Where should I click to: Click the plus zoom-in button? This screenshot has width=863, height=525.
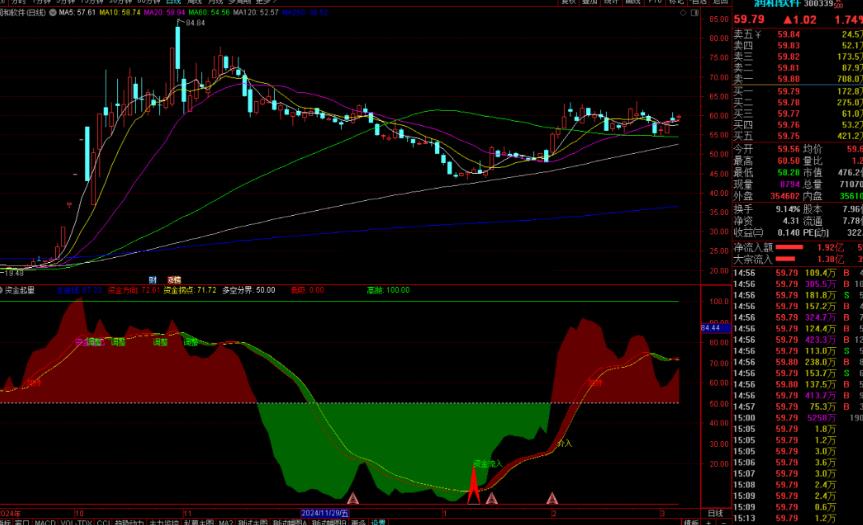(x=708, y=522)
